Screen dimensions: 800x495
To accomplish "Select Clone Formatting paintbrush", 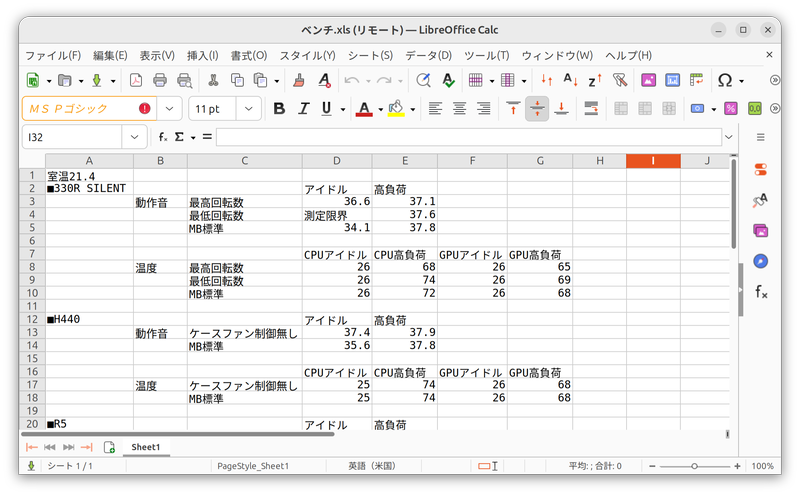I will coord(299,80).
